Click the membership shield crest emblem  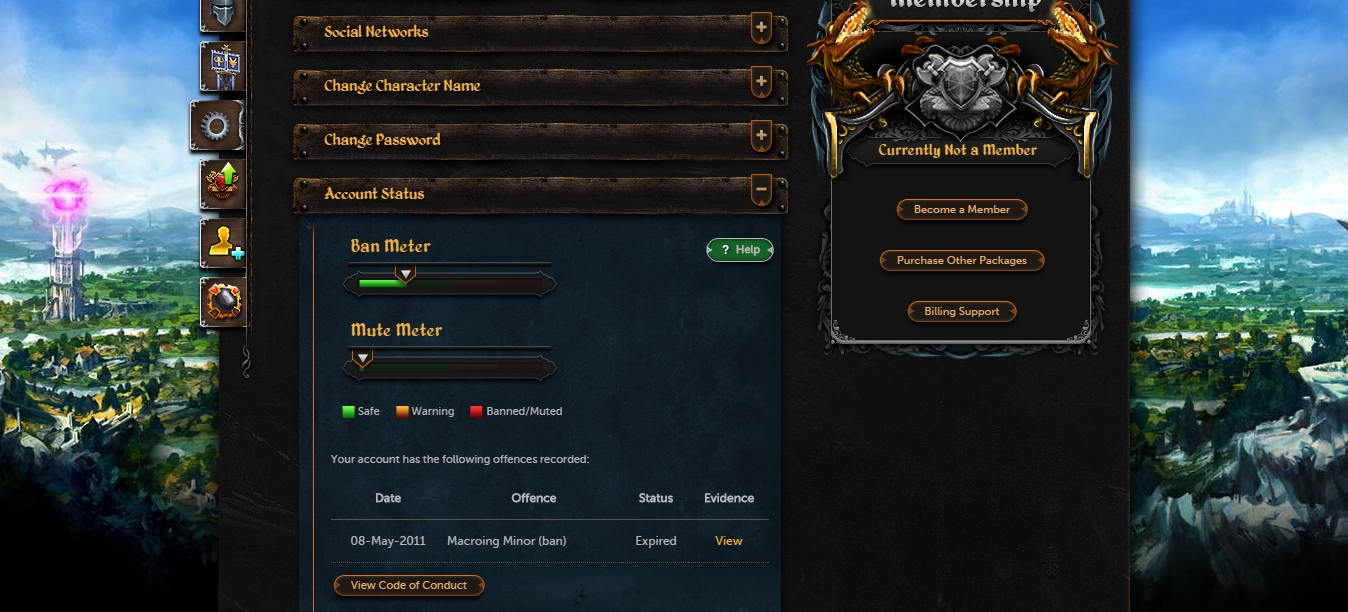tap(960, 84)
